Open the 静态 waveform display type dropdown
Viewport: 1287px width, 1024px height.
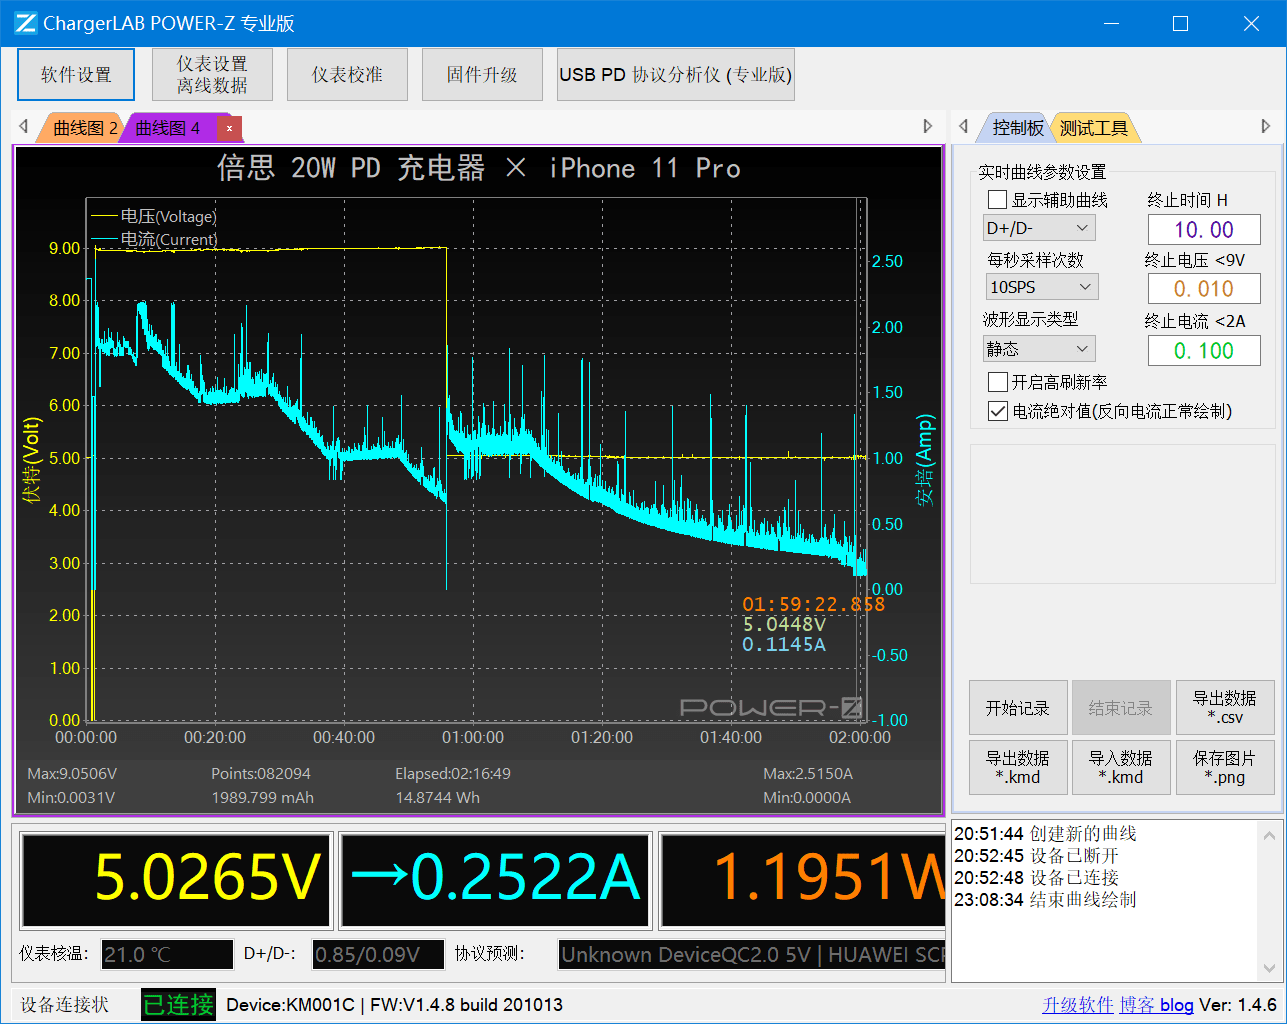1039,348
